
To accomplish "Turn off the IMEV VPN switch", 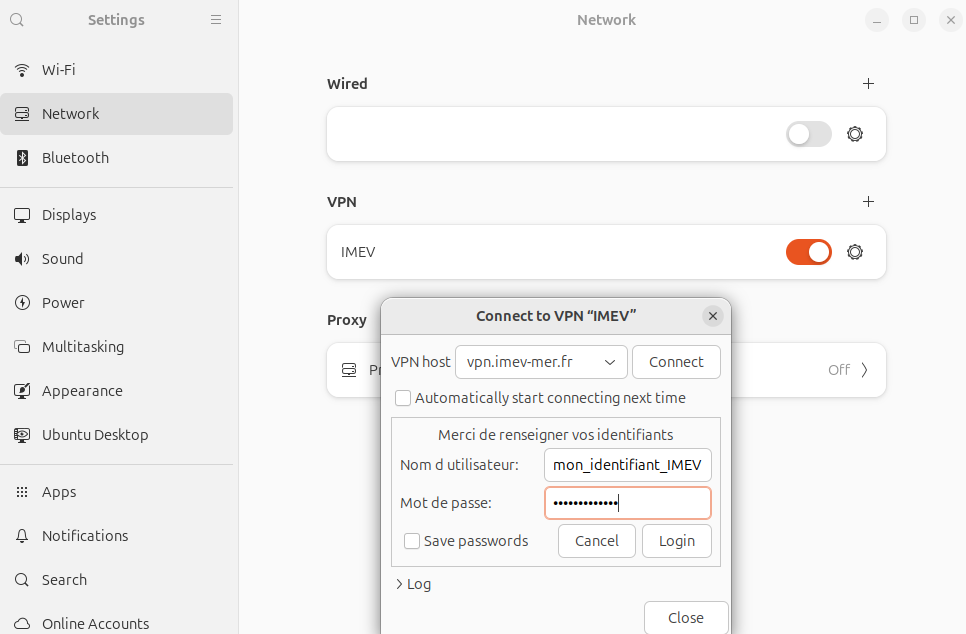I will (x=808, y=252).
